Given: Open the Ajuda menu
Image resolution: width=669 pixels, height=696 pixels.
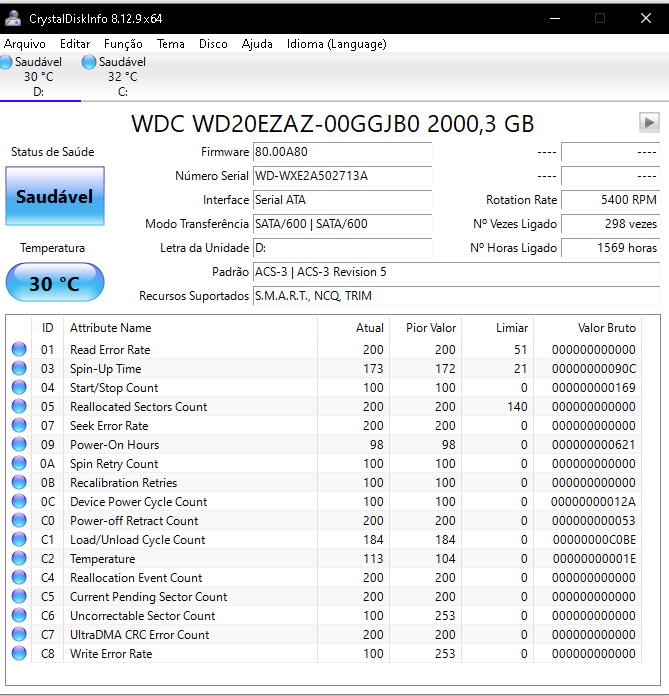Looking at the screenshot, I should 257,44.
